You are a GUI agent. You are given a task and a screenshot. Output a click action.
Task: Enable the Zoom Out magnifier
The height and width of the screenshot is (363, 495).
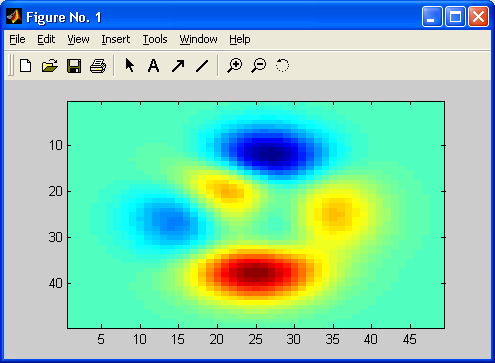(259, 65)
